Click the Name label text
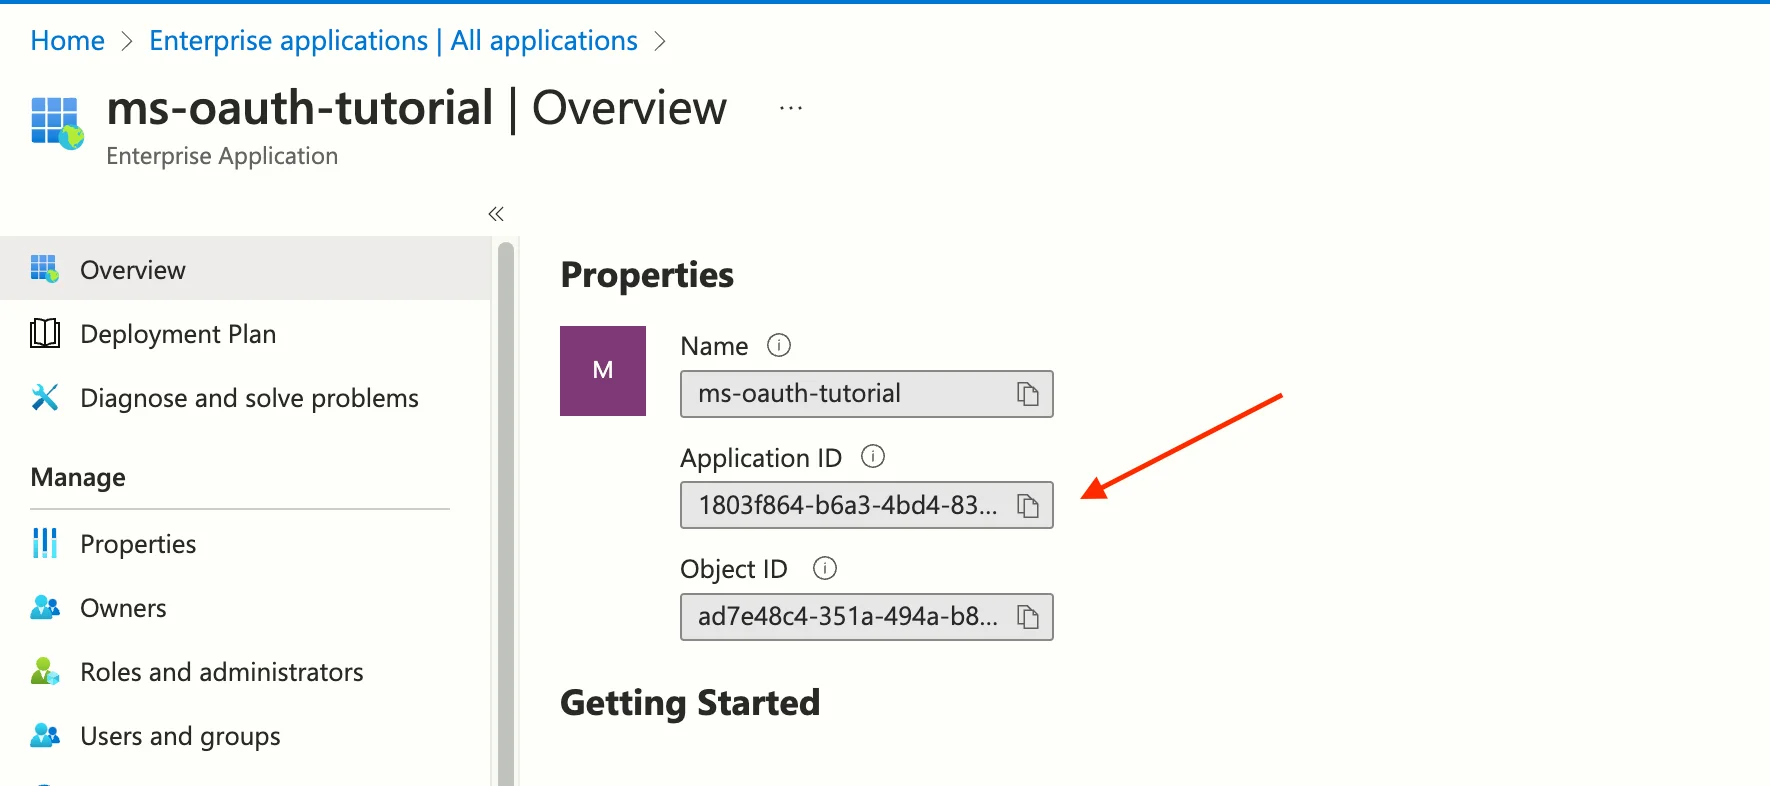The image size is (1770, 786). coord(714,346)
